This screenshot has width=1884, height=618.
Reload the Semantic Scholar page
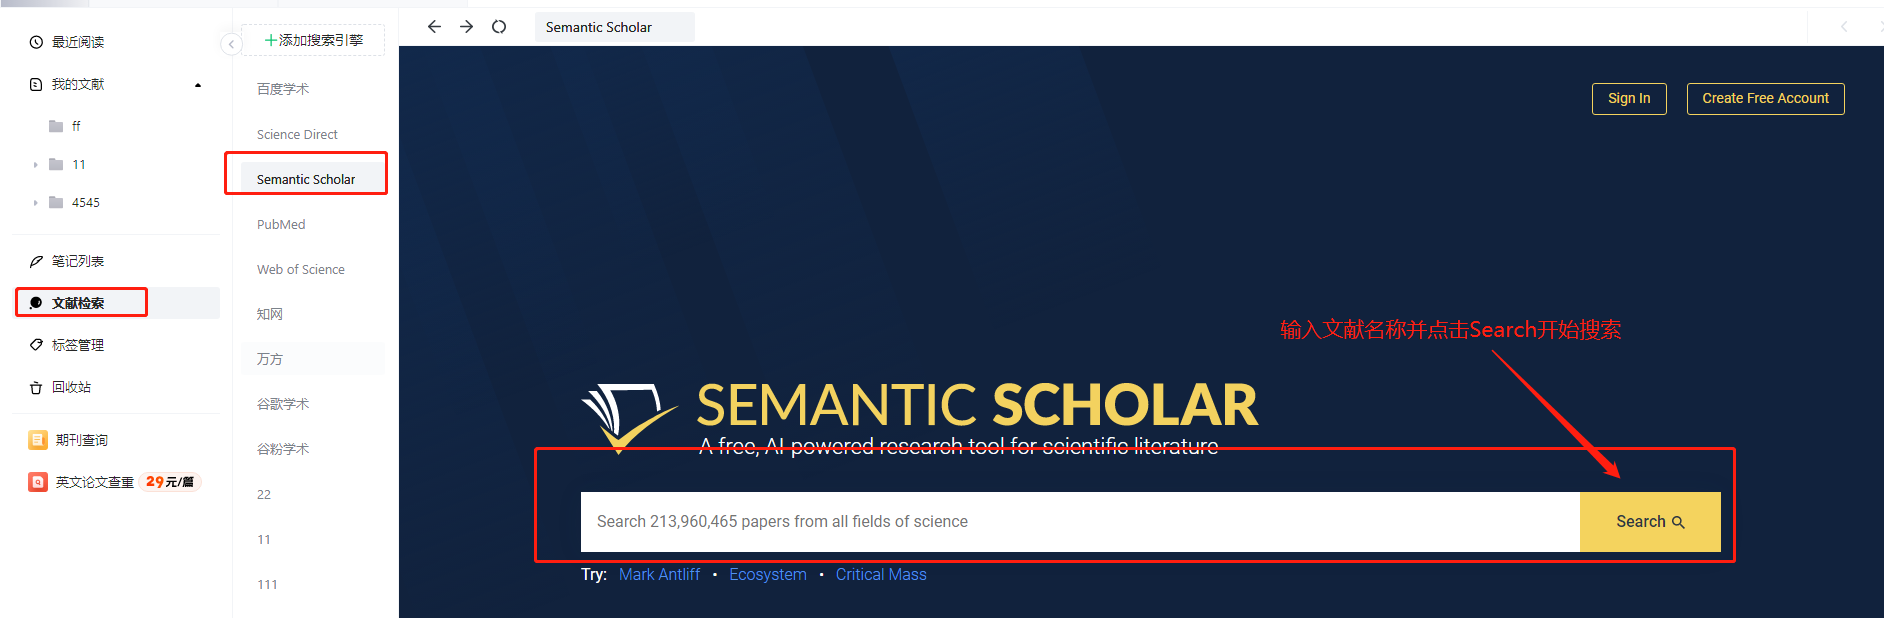tap(499, 27)
